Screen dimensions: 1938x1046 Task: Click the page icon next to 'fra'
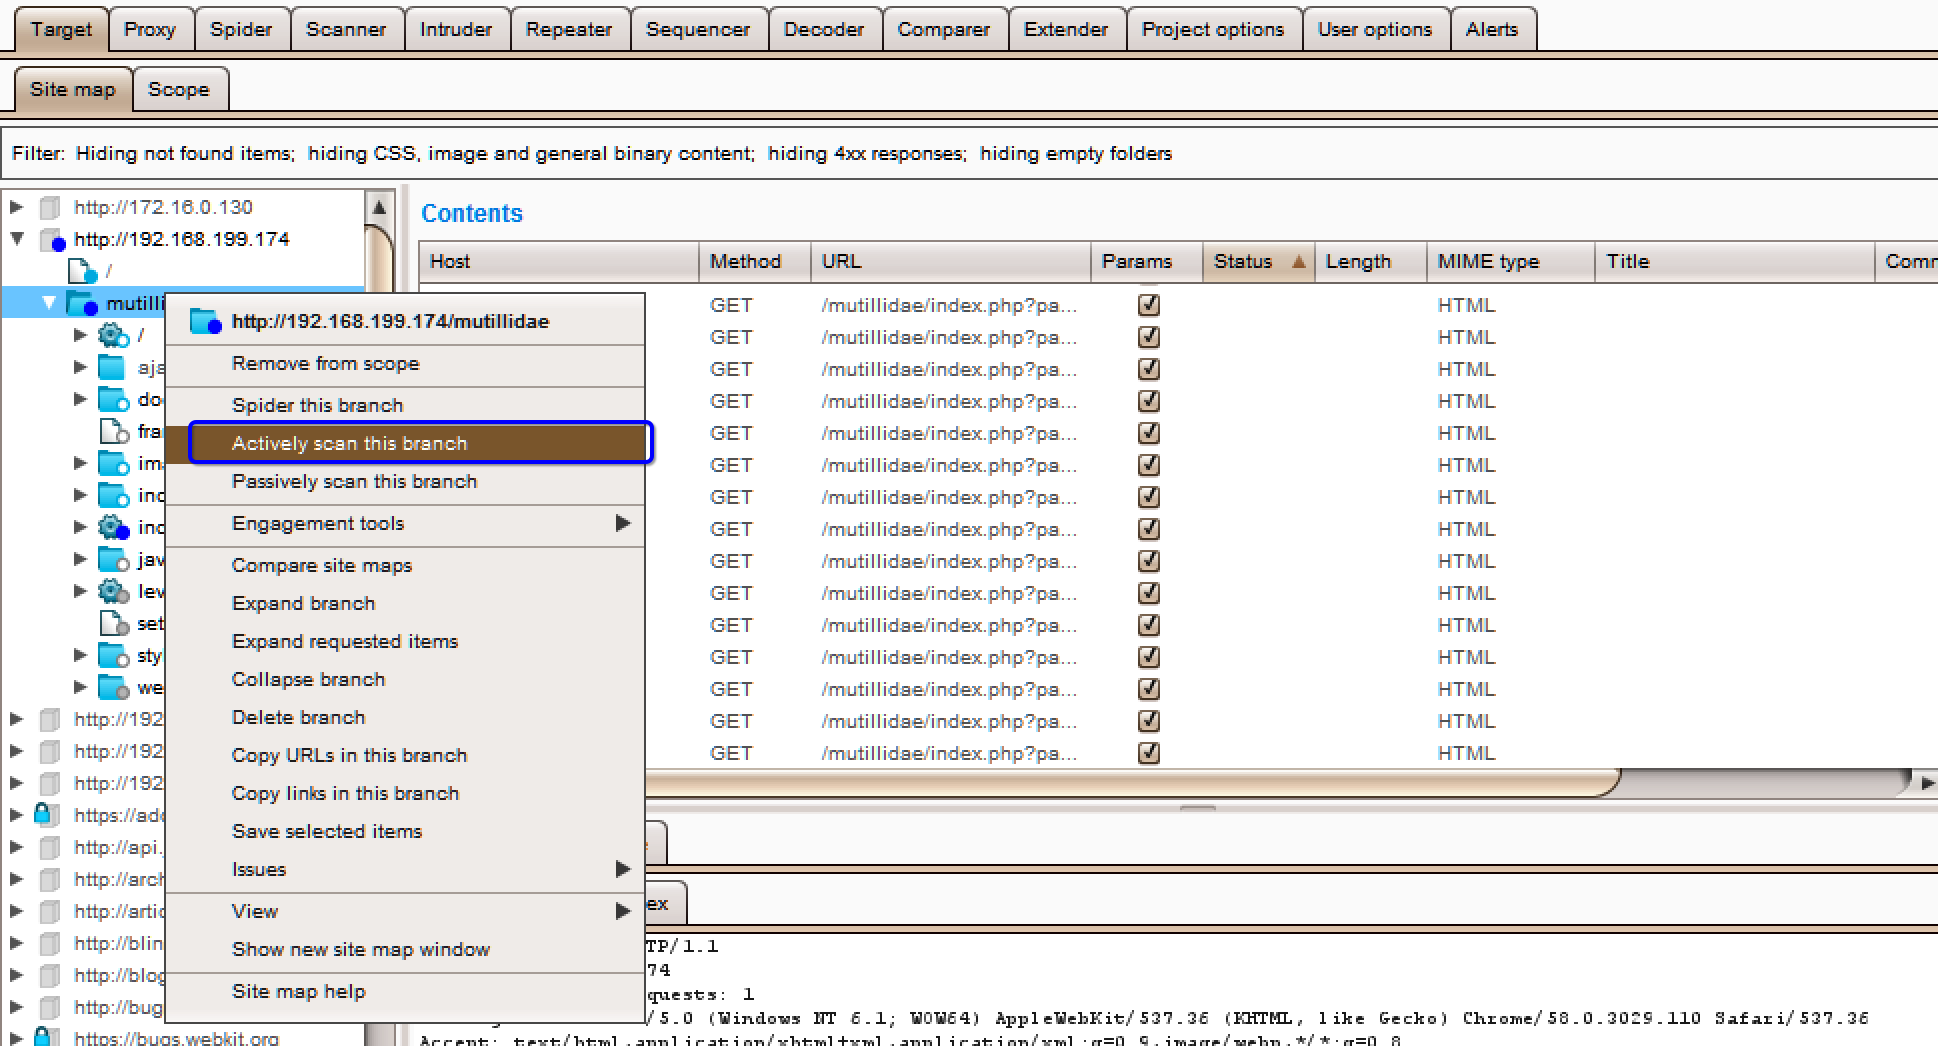coord(114,432)
